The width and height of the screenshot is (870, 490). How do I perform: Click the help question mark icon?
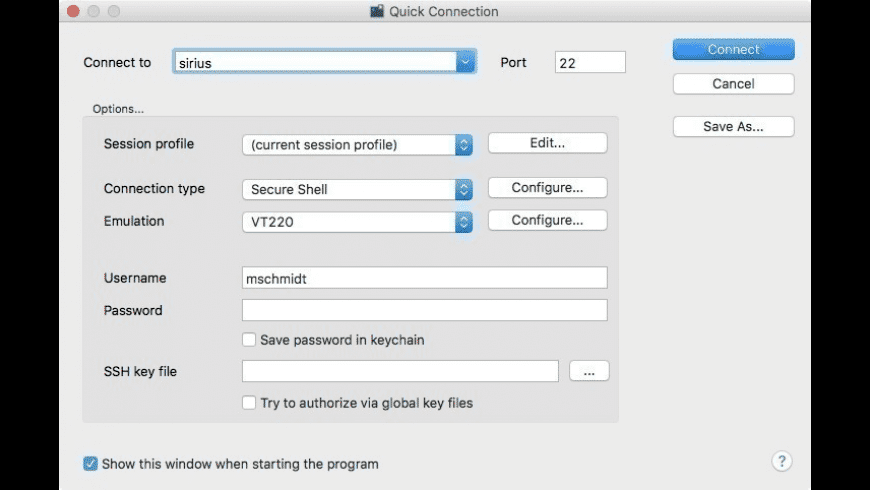tap(782, 461)
